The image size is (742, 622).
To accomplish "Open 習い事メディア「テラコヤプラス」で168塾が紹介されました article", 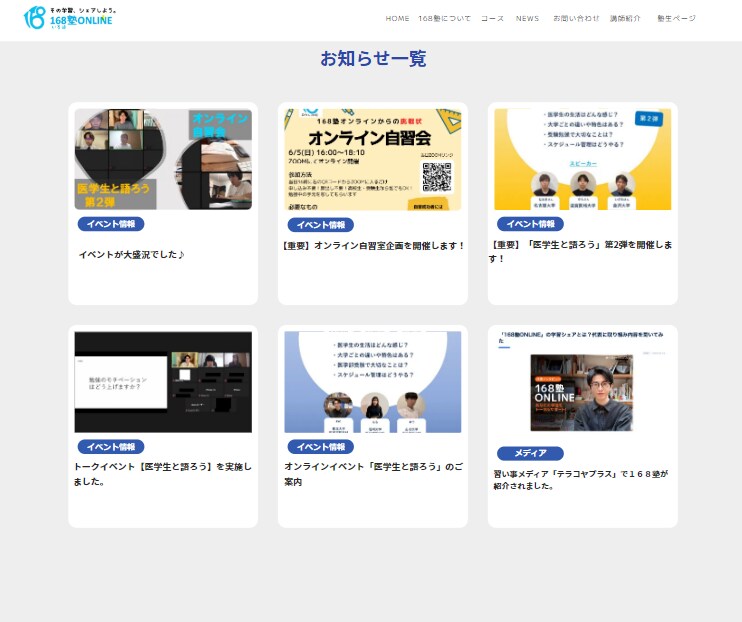I will [x=581, y=480].
